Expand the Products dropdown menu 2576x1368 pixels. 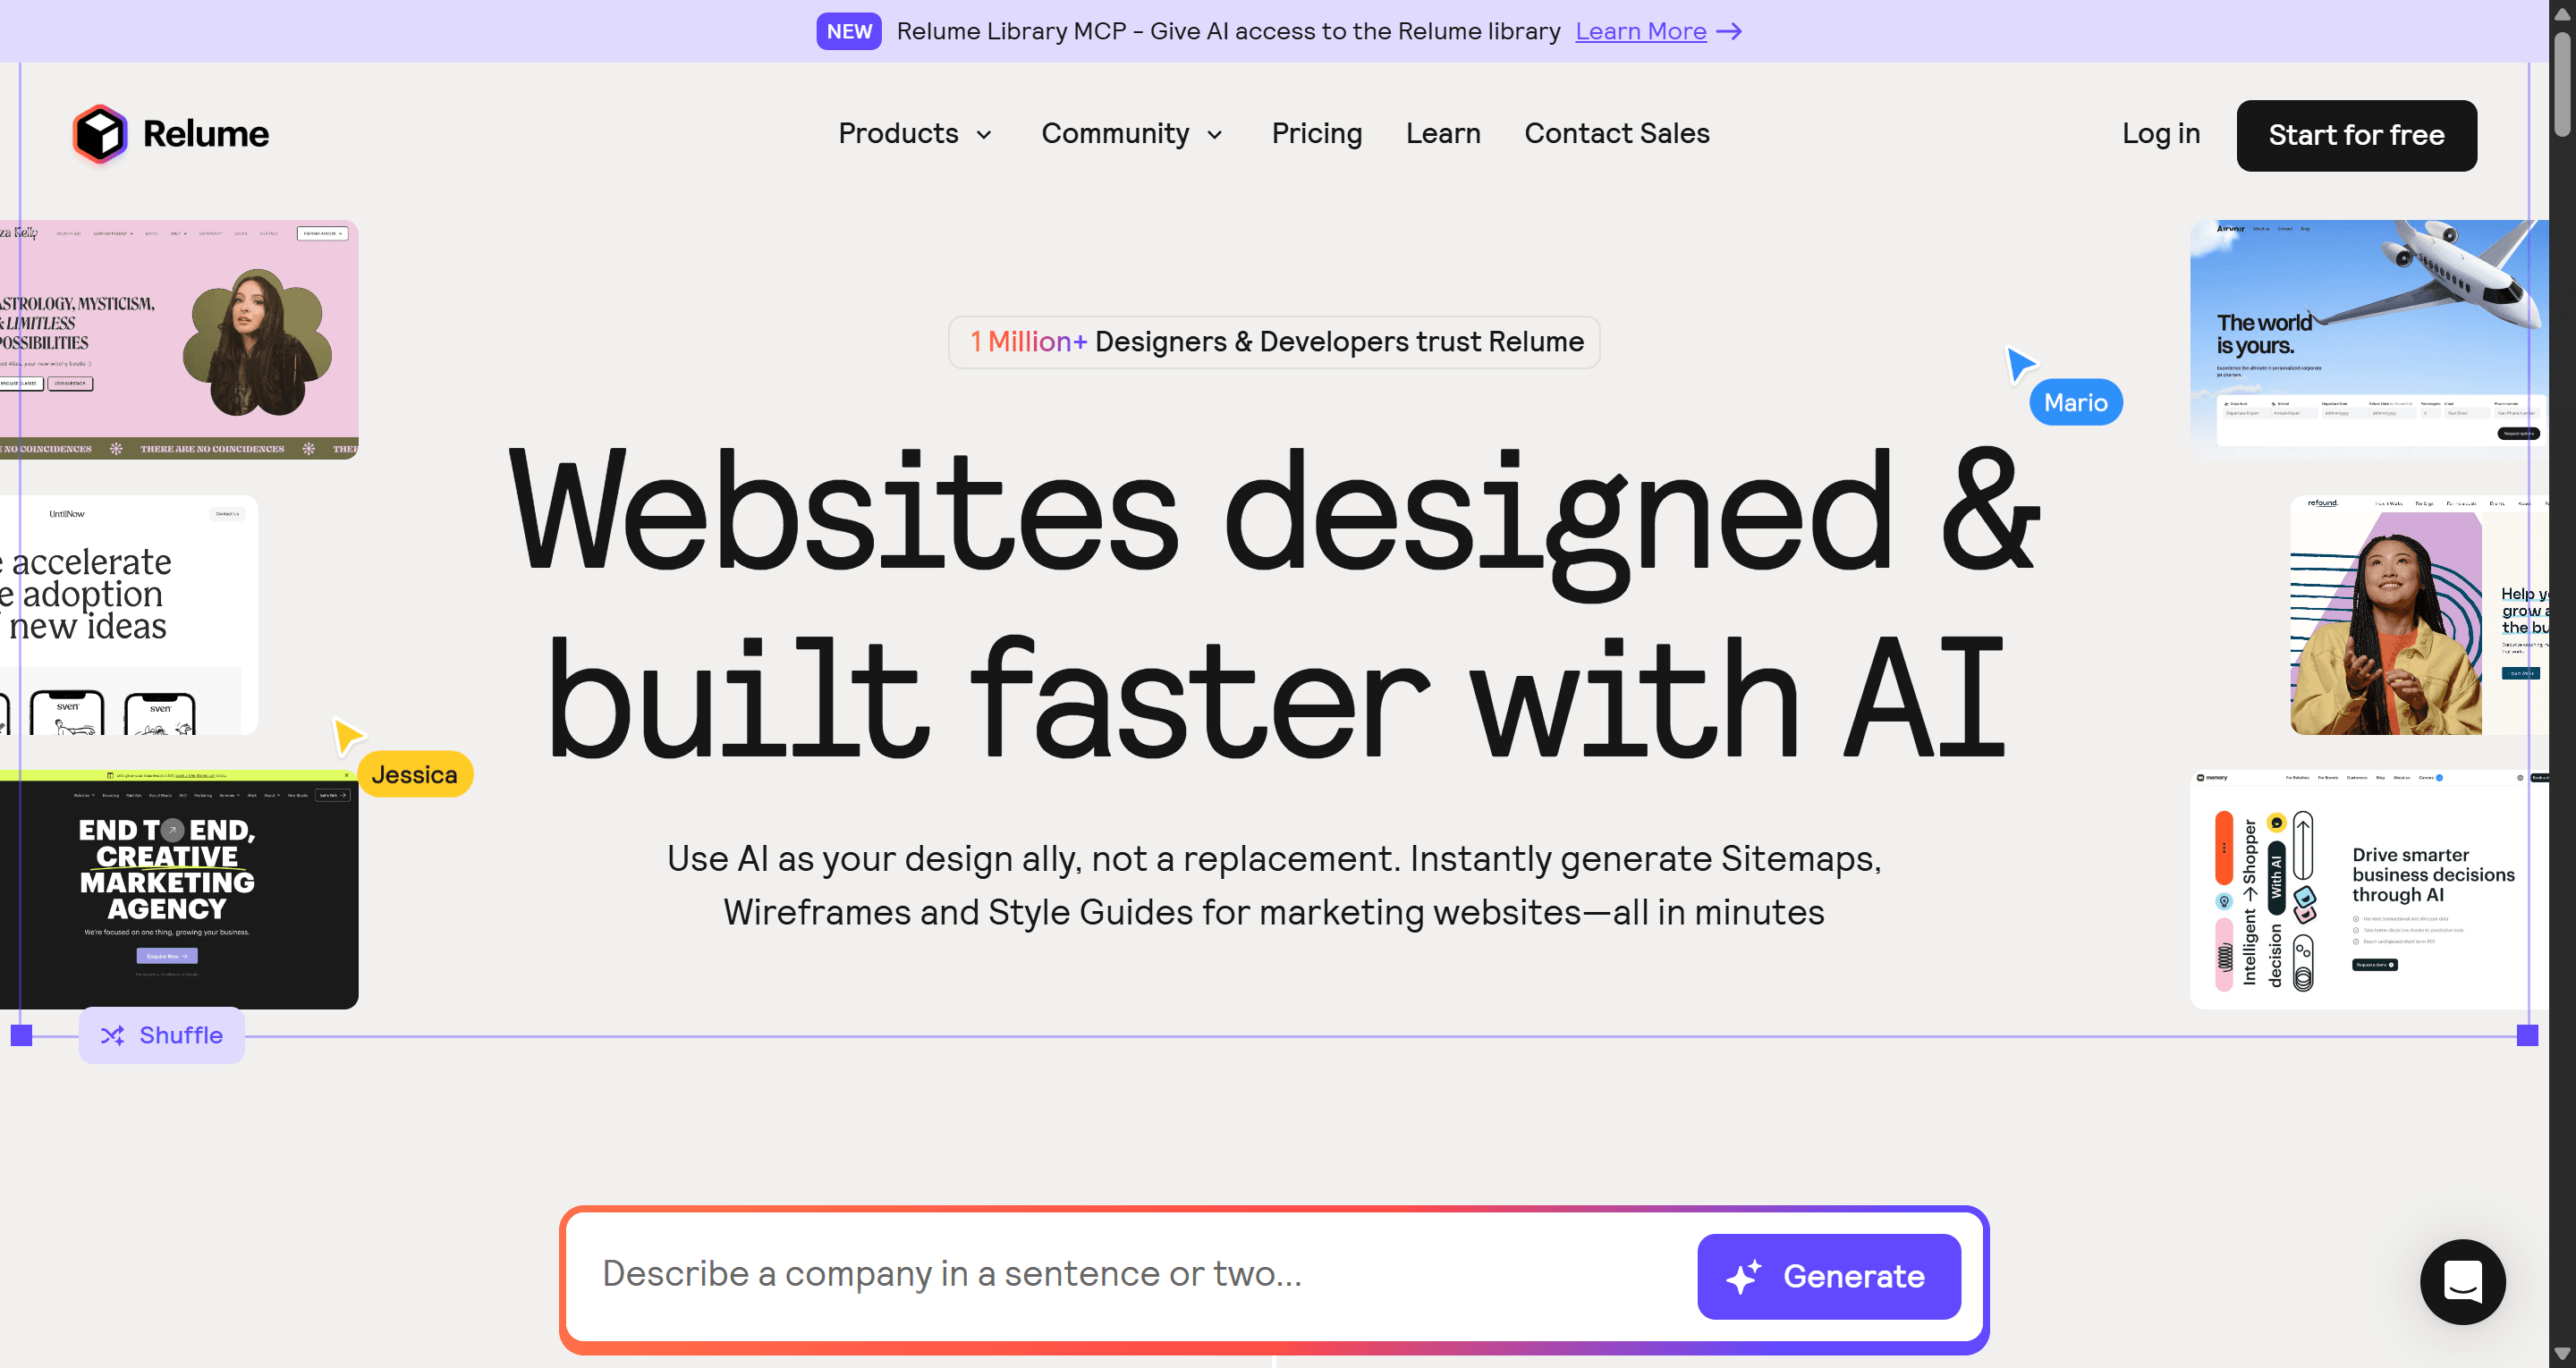pos(915,134)
